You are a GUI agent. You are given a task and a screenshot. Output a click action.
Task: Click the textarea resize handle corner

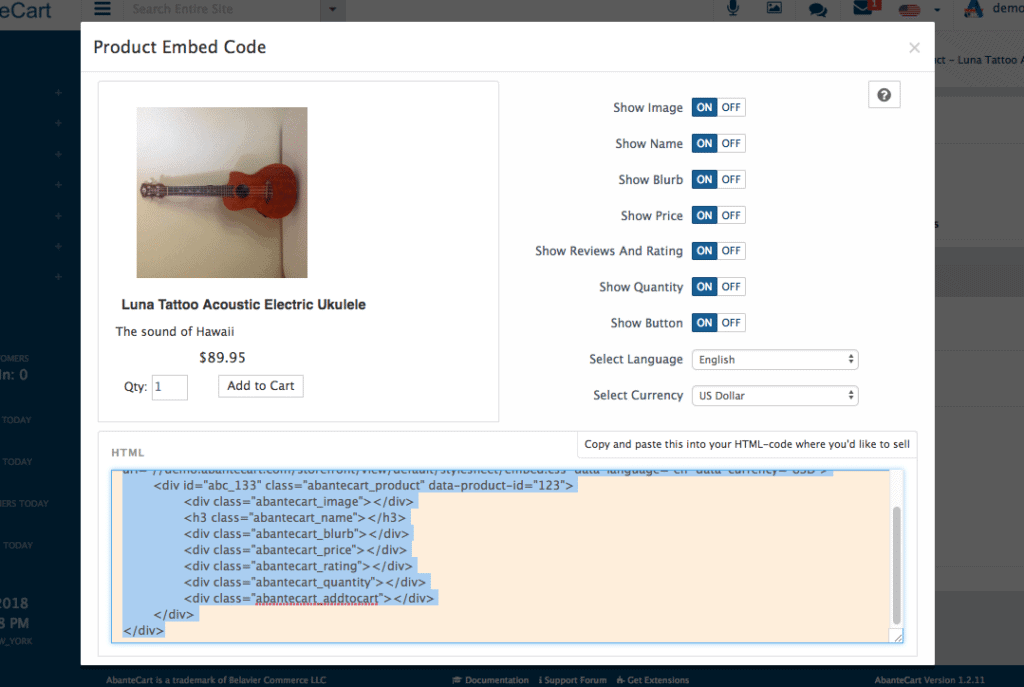pos(898,636)
